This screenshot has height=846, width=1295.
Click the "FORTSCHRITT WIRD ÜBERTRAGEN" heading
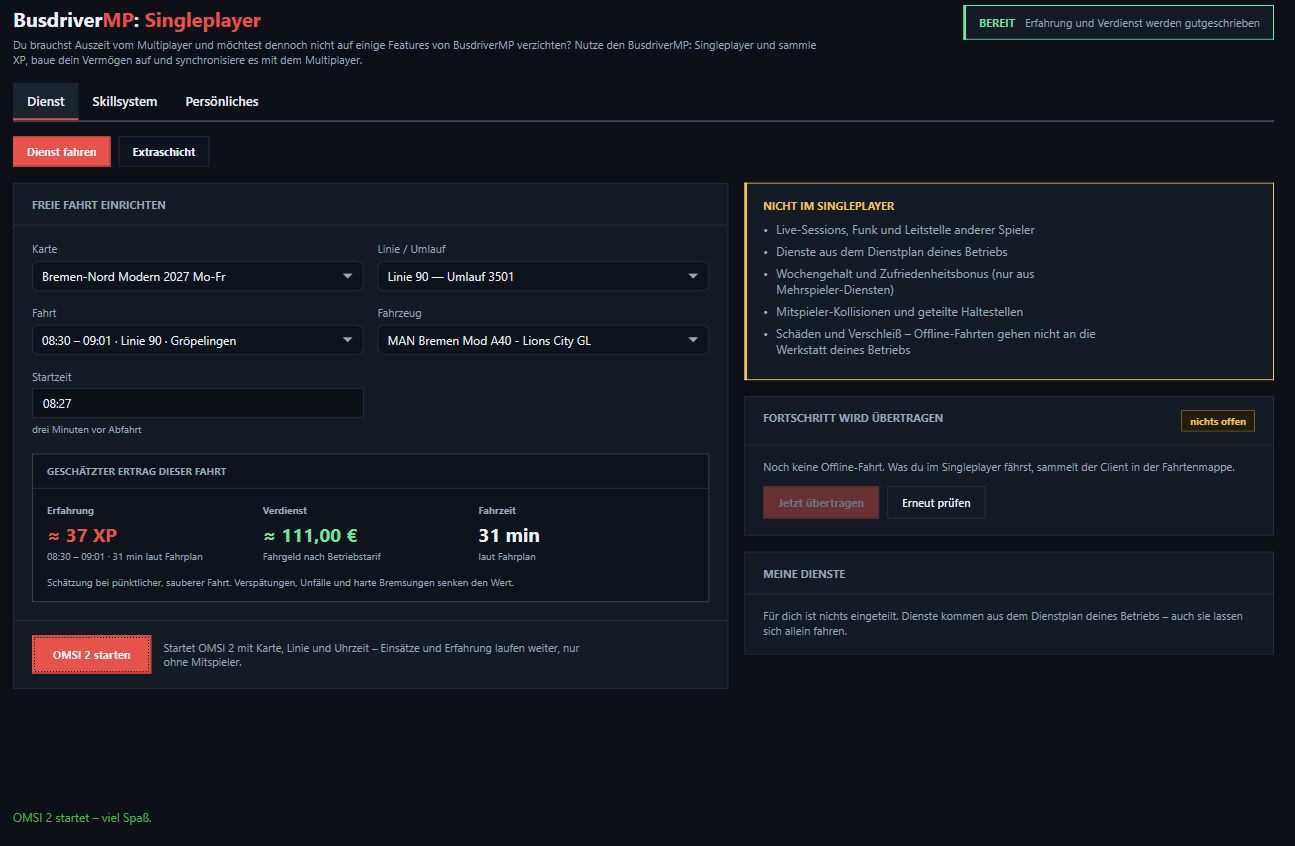(853, 418)
